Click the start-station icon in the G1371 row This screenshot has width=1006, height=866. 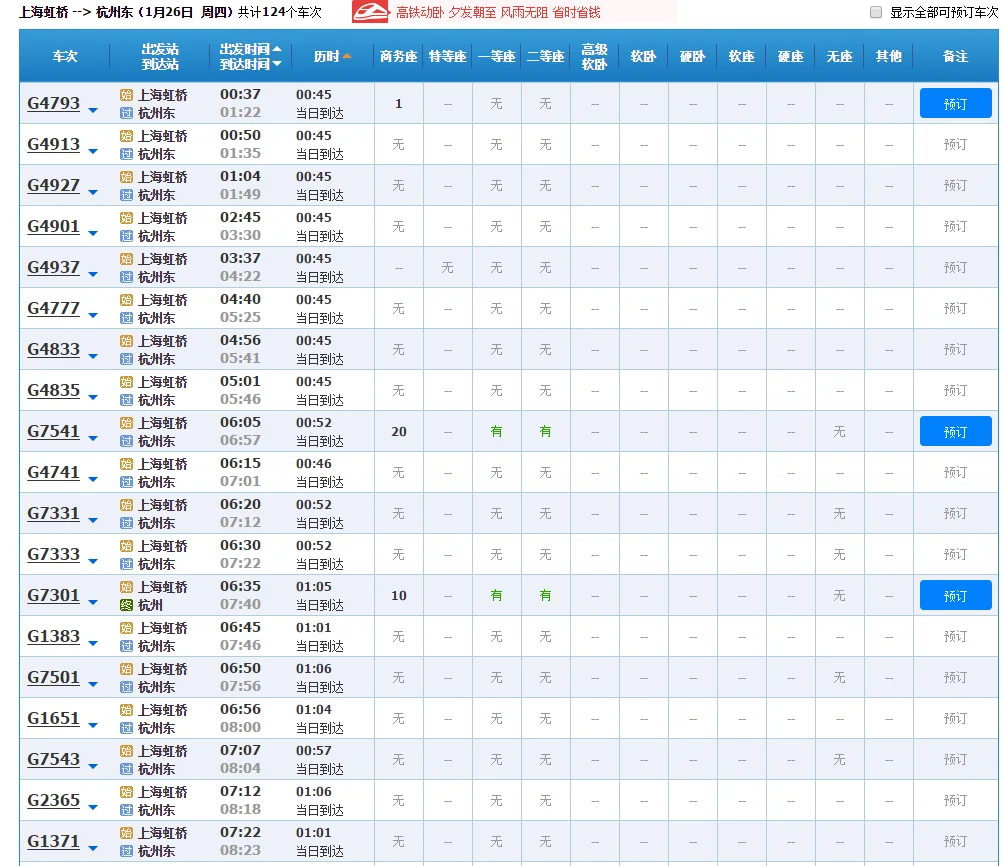pyautogui.click(x=126, y=833)
